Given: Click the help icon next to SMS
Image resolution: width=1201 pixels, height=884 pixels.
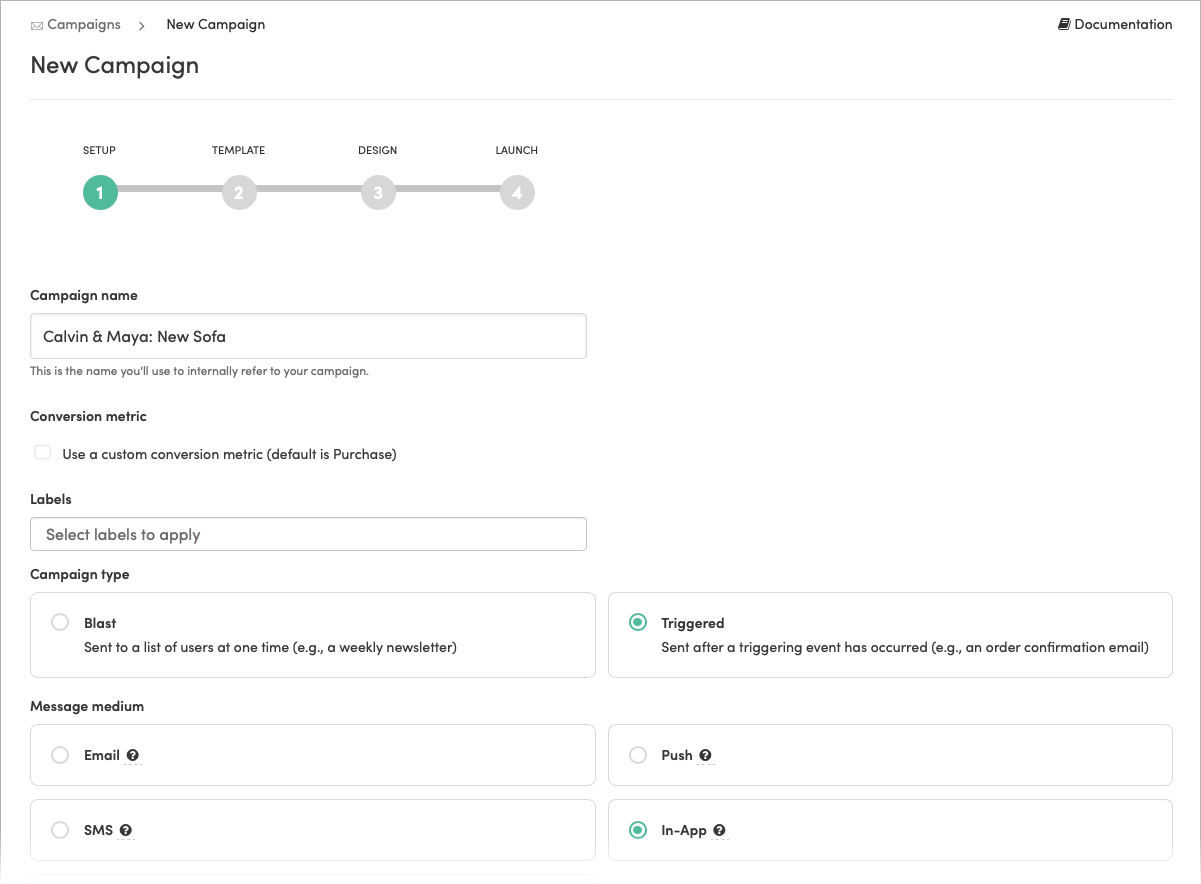Looking at the screenshot, I should click(126, 831).
